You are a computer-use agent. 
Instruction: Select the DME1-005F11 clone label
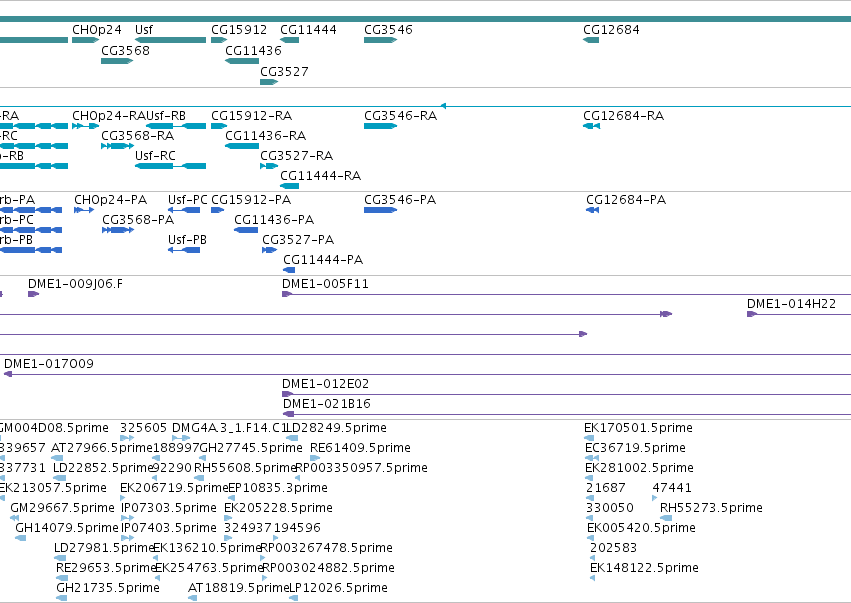[x=325, y=284]
